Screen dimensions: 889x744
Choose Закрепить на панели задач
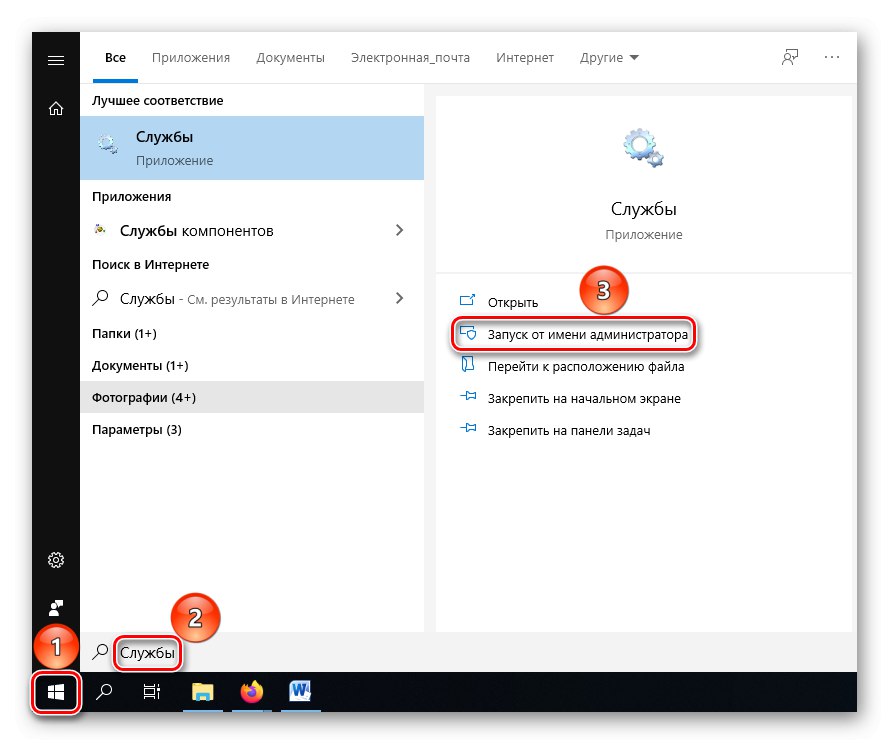click(x=569, y=431)
